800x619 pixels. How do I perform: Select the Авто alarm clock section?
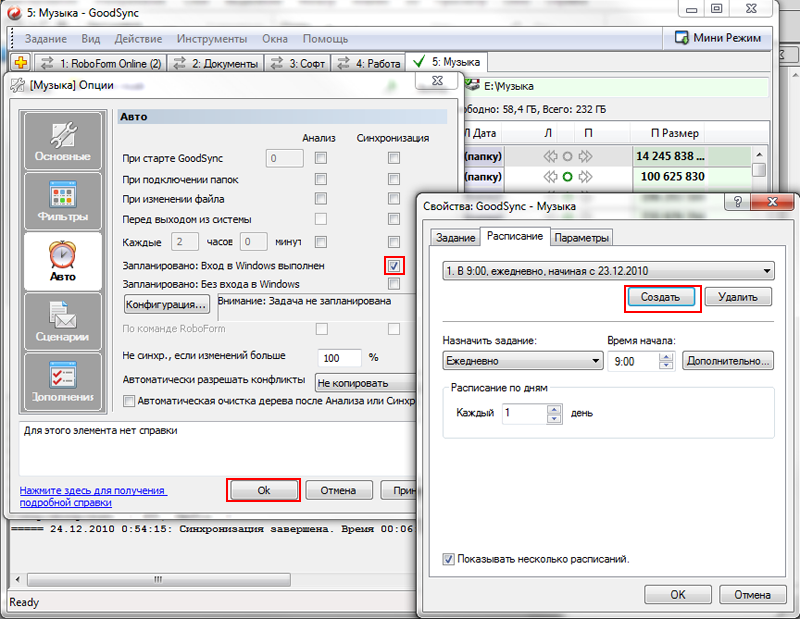point(63,261)
